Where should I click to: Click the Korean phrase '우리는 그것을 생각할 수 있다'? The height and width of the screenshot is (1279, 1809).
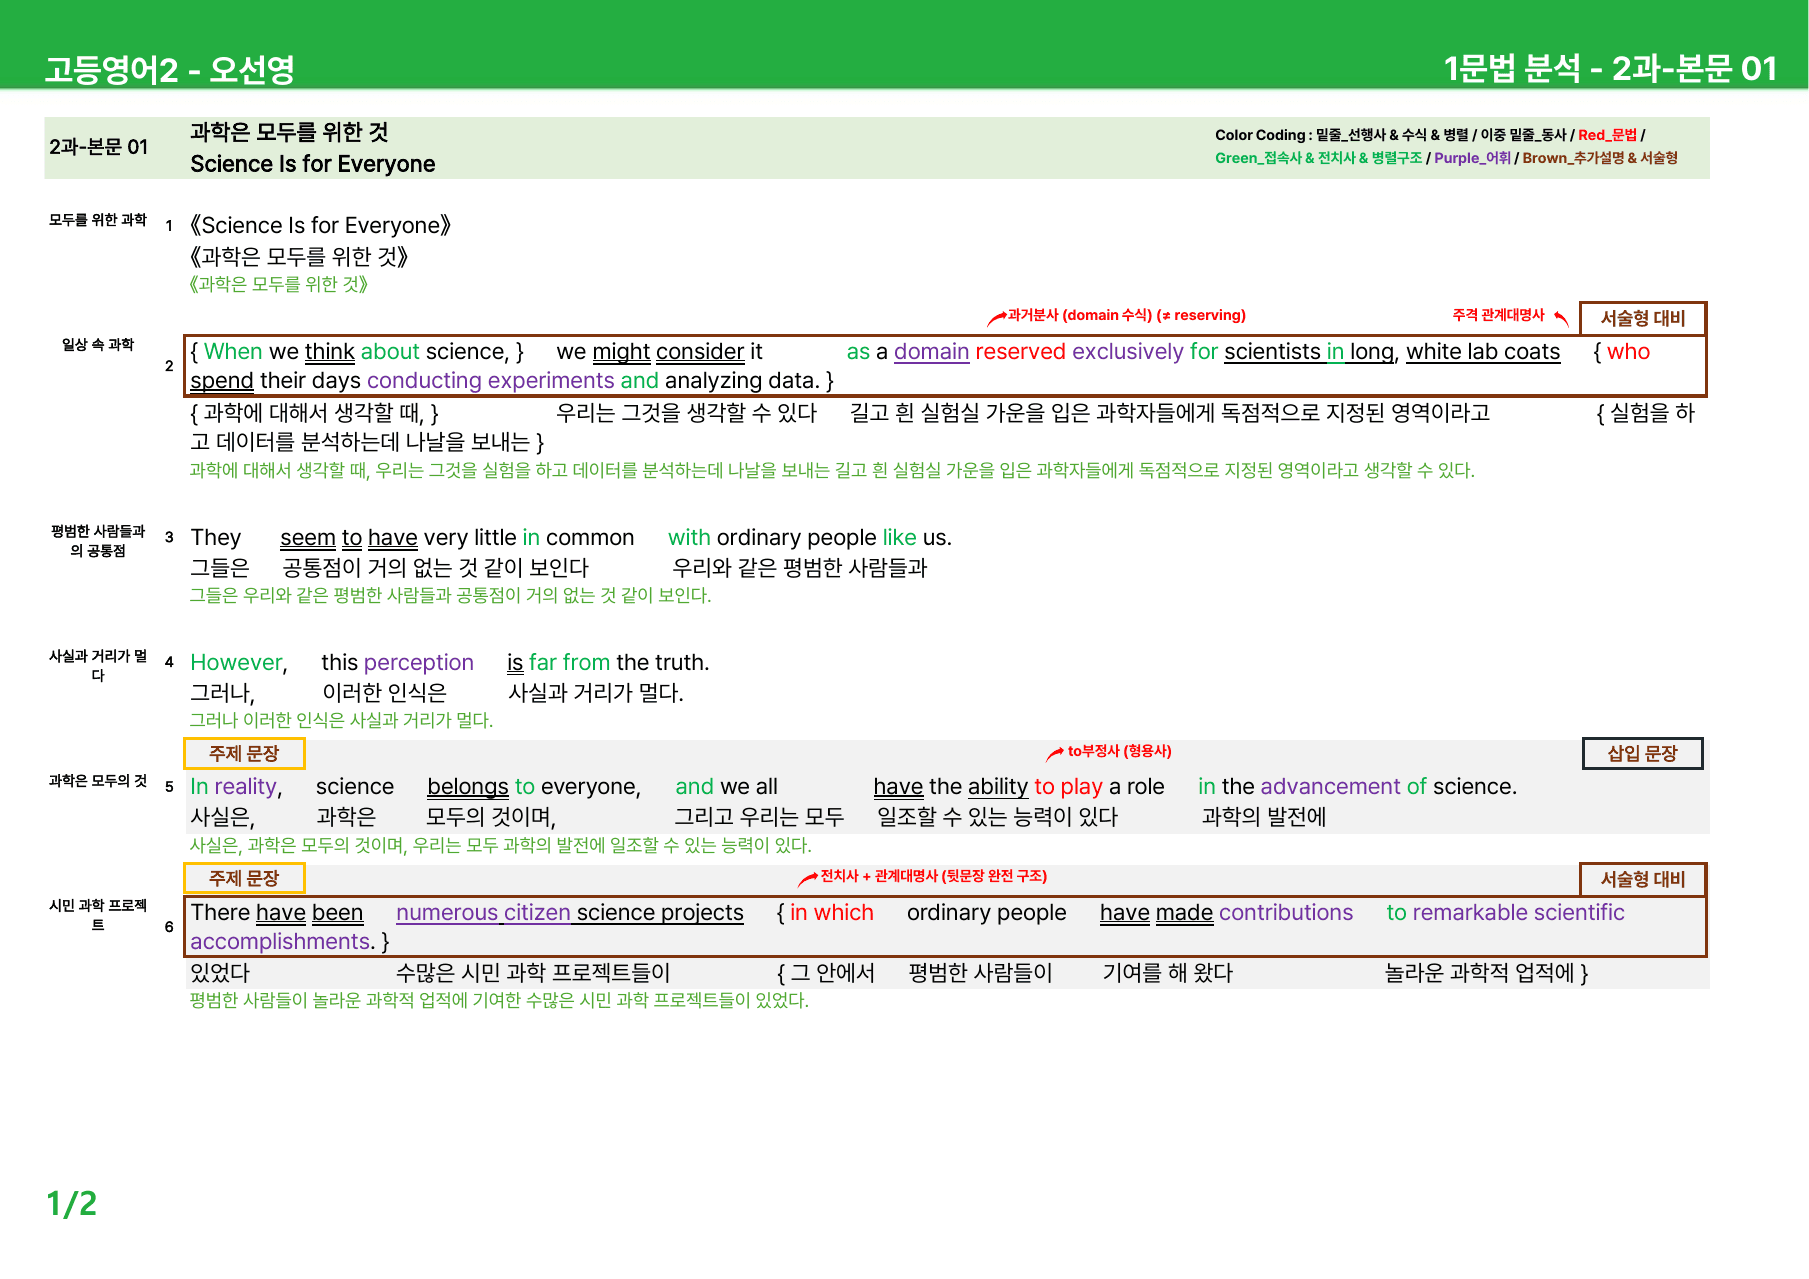tap(687, 413)
